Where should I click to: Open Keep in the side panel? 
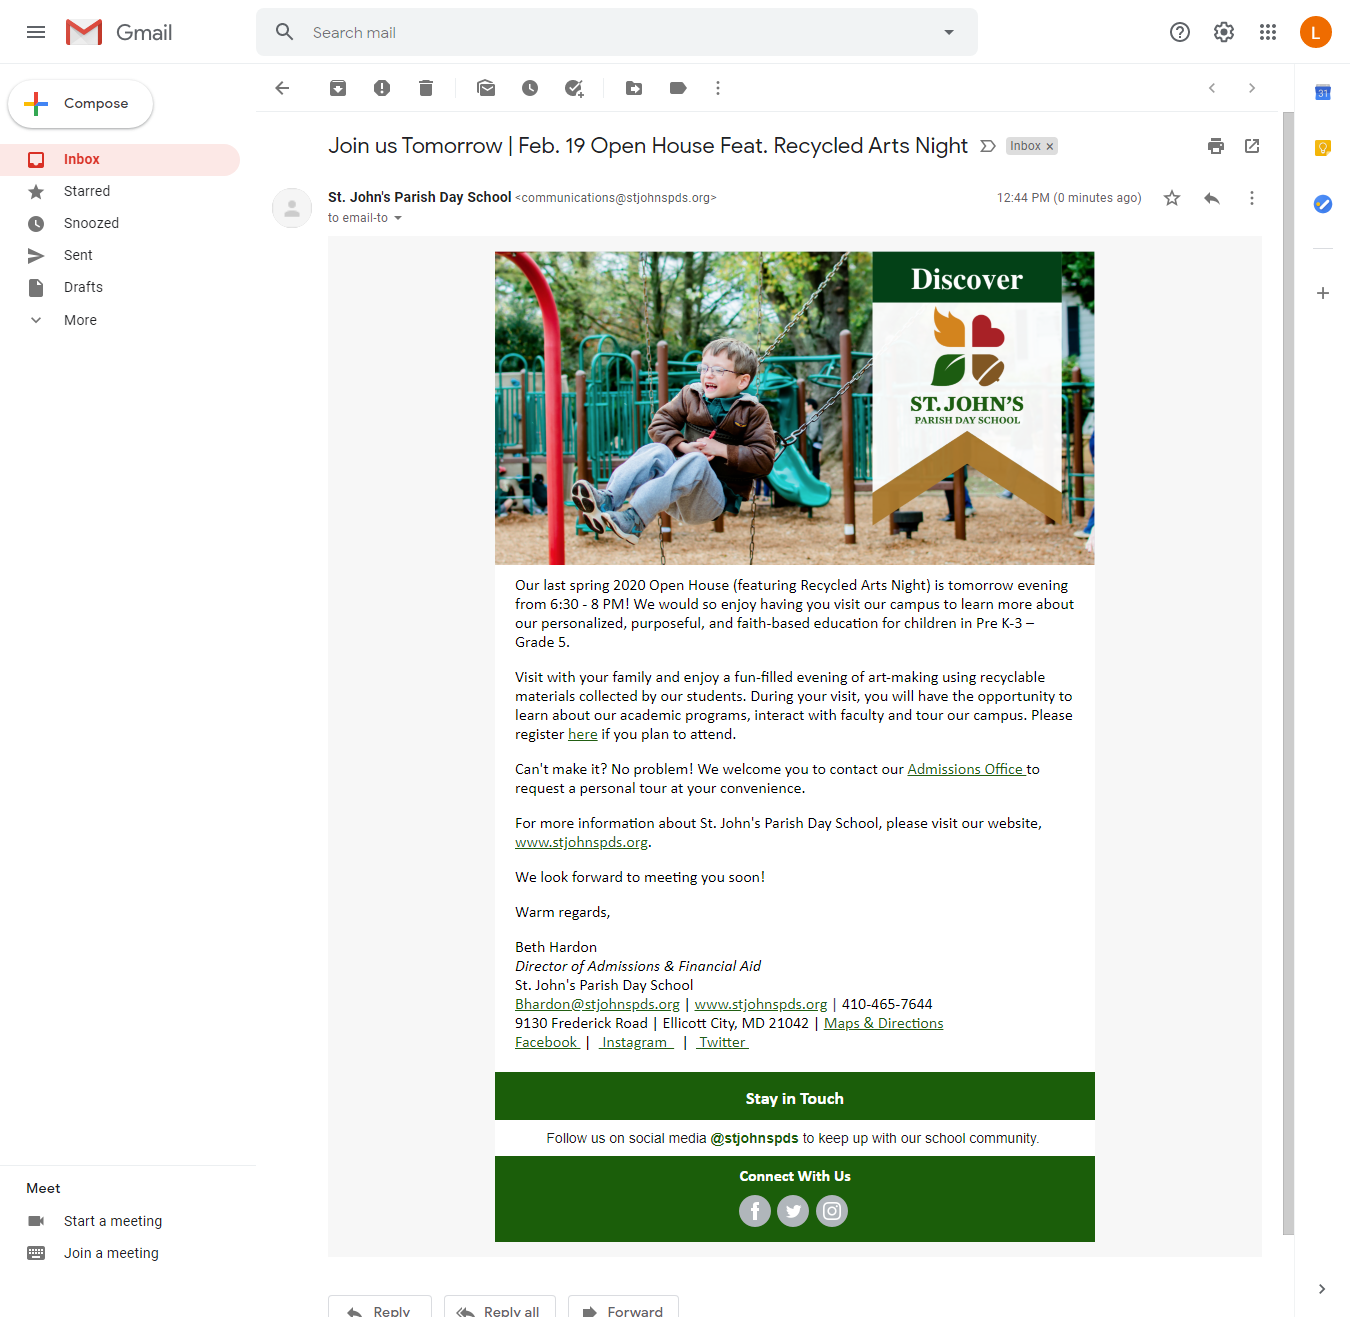pyautogui.click(x=1323, y=148)
